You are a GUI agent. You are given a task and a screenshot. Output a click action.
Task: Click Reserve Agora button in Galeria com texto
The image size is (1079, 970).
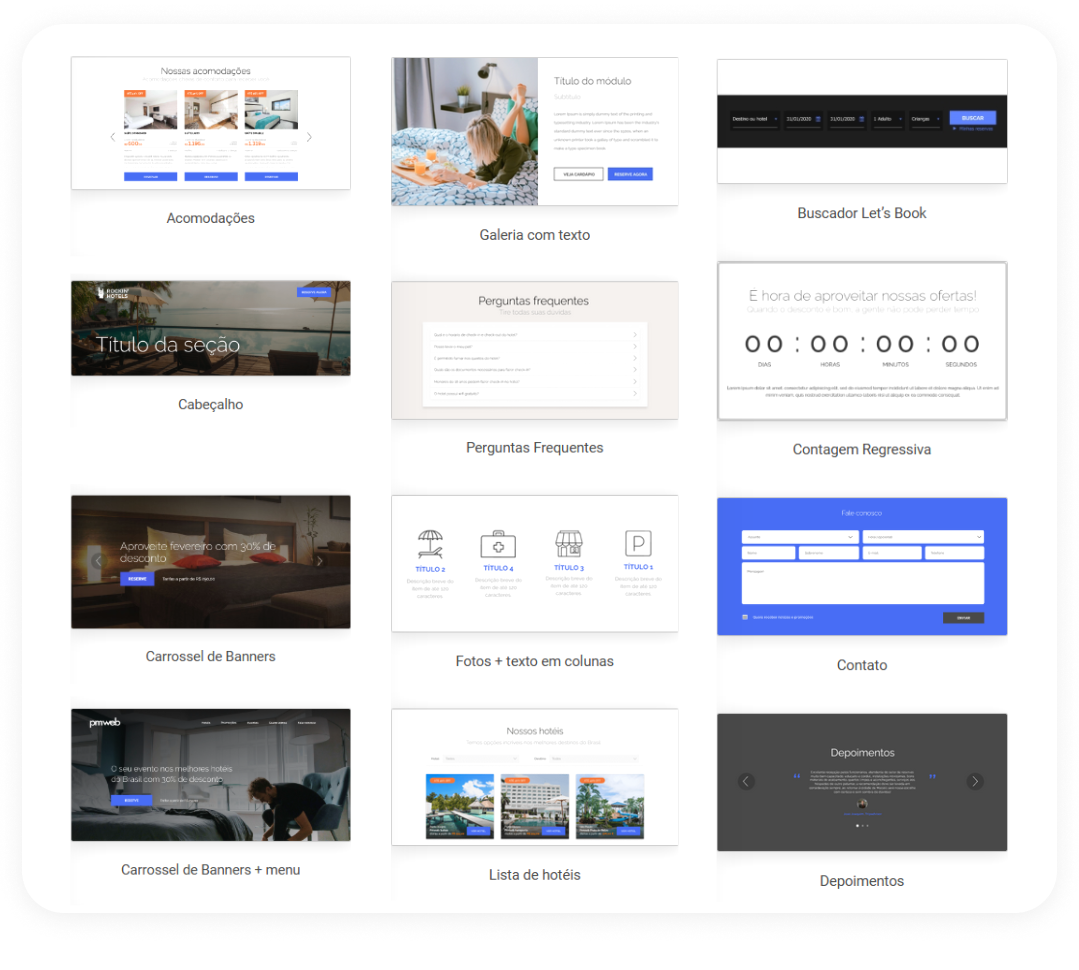[630, 174]
